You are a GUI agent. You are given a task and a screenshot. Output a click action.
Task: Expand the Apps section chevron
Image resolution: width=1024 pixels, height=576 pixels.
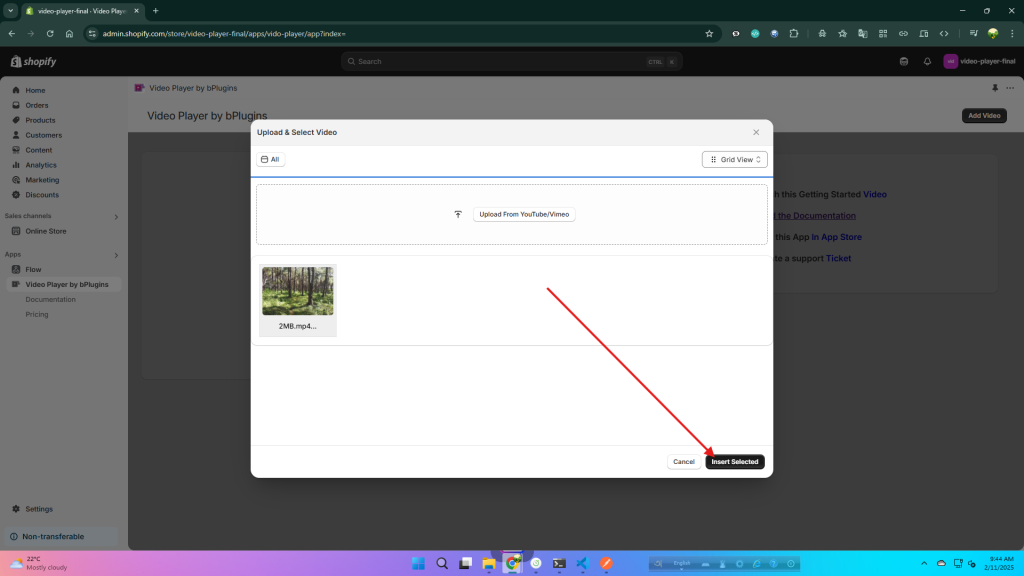(x=116, y=255)
